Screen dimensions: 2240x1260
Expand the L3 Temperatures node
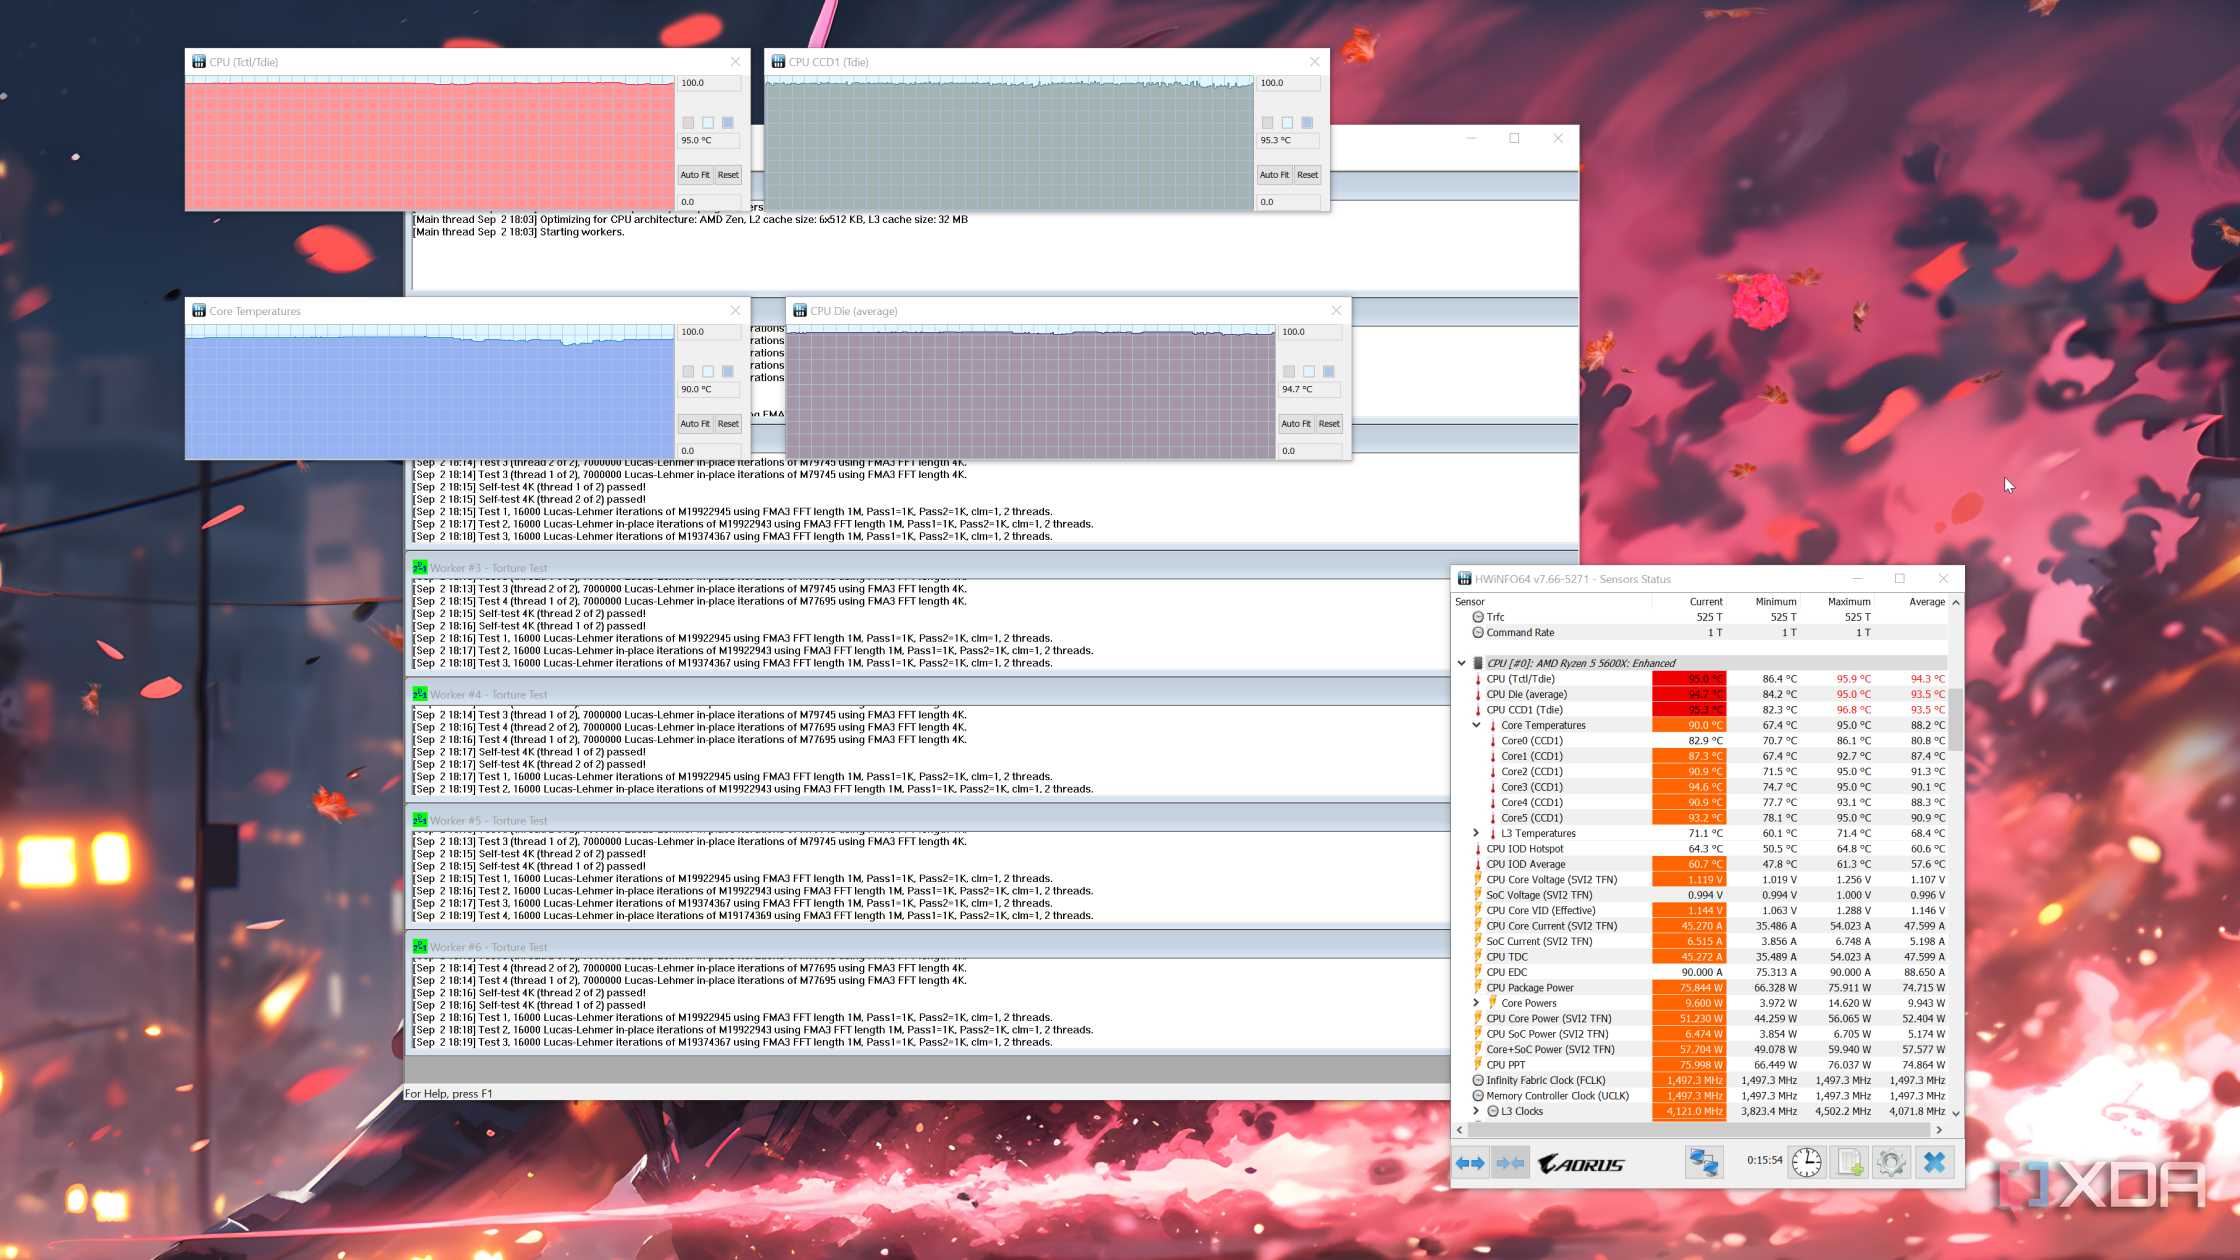coord(1476,833)
